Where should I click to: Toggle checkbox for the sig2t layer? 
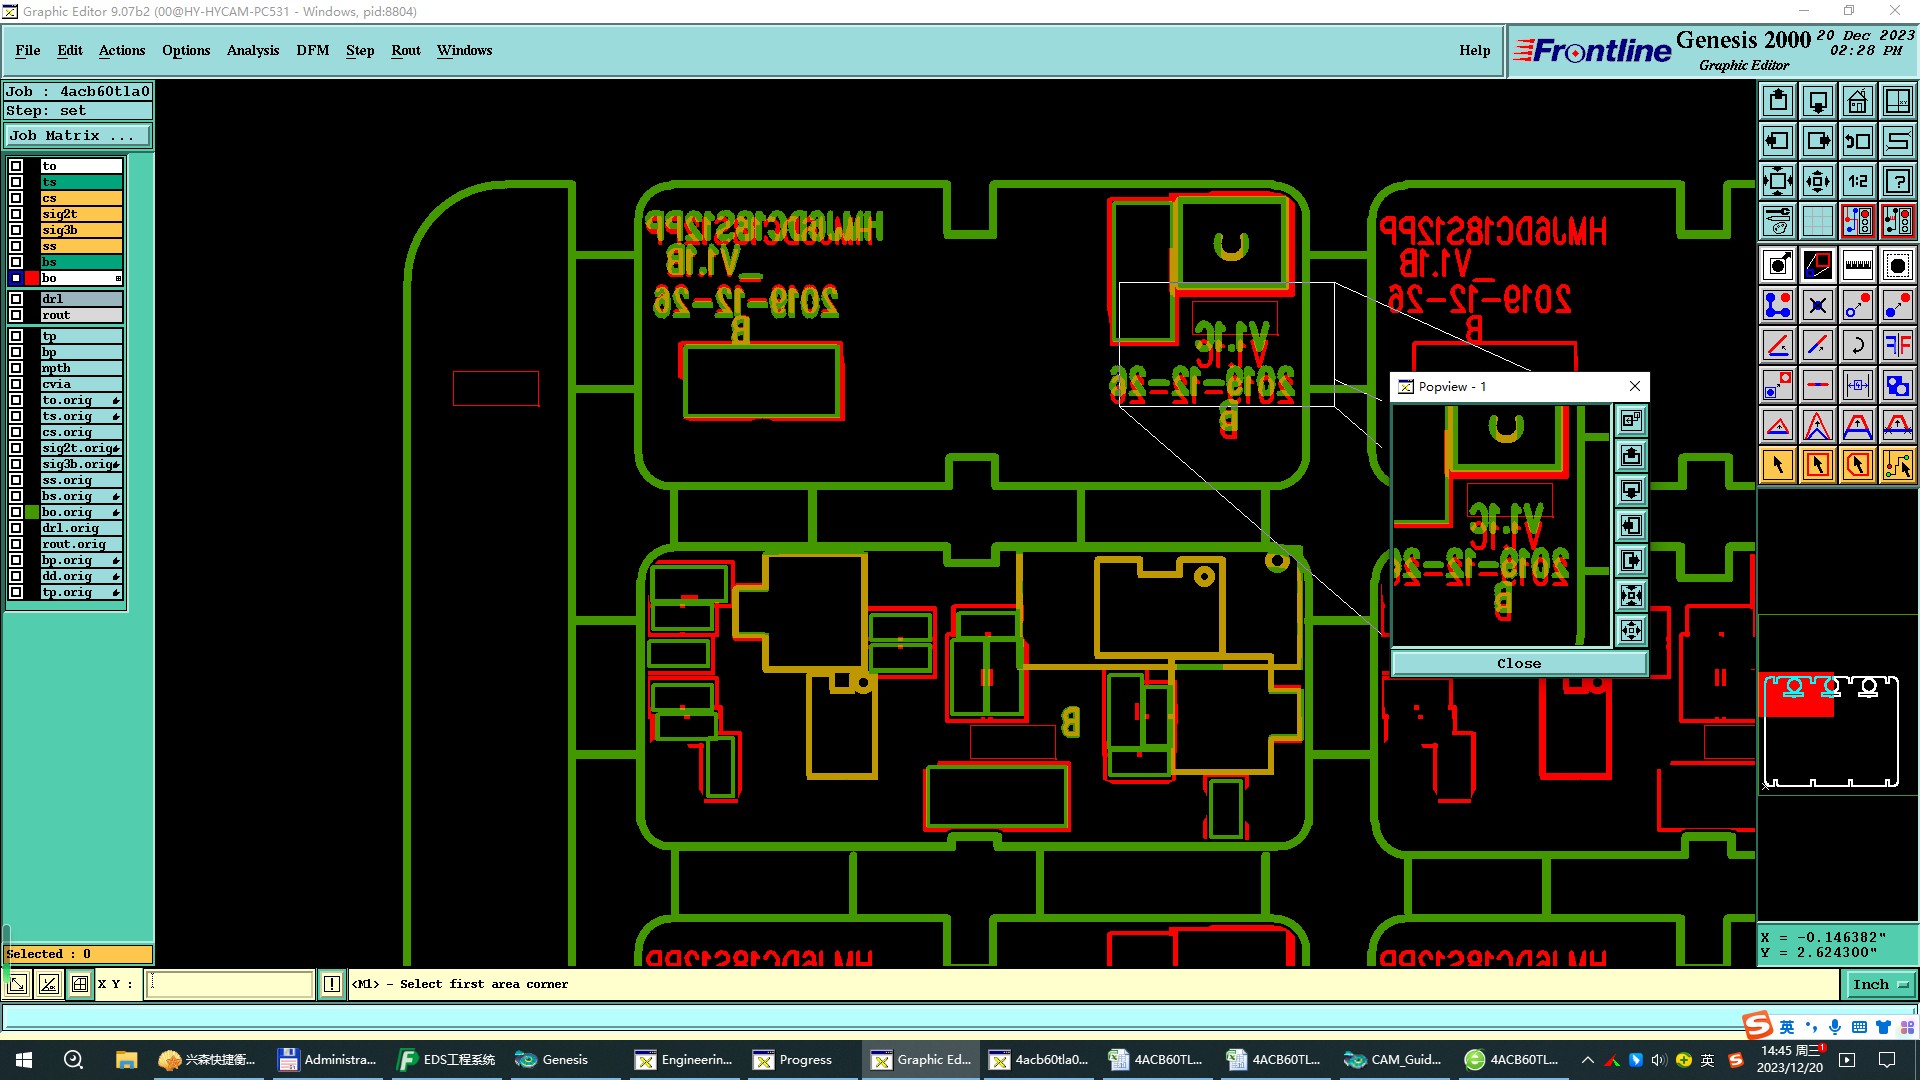tap(16, 214)
